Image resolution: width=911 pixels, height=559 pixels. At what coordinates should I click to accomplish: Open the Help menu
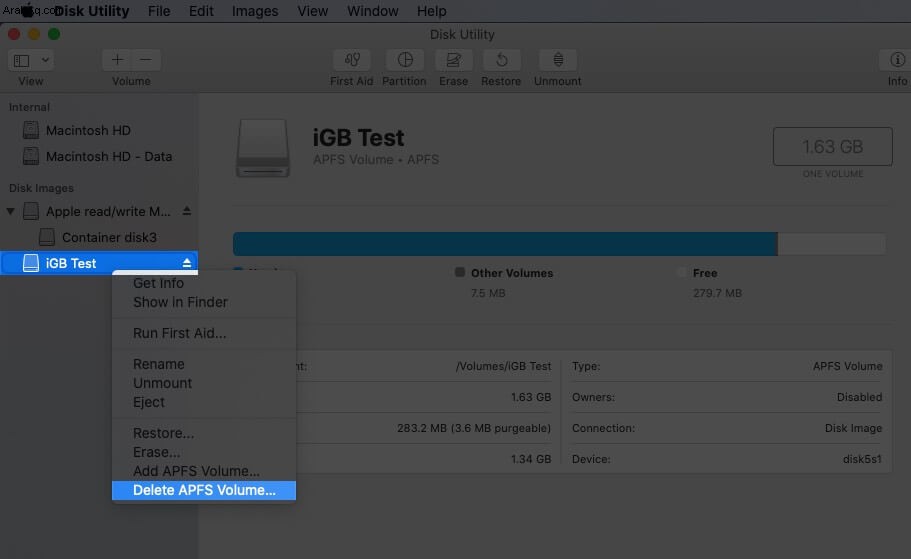click(x=432, y=11)
